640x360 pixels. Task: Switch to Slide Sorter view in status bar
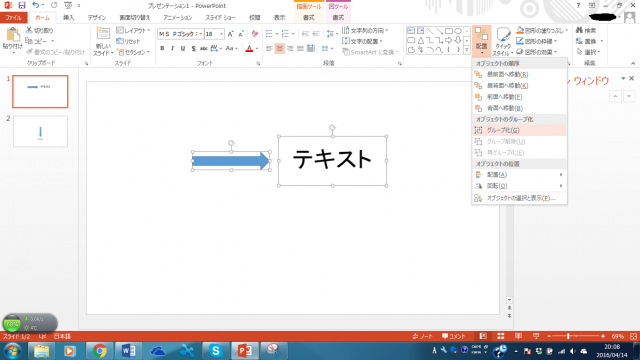pyautogui.click(x=500, y=336)
